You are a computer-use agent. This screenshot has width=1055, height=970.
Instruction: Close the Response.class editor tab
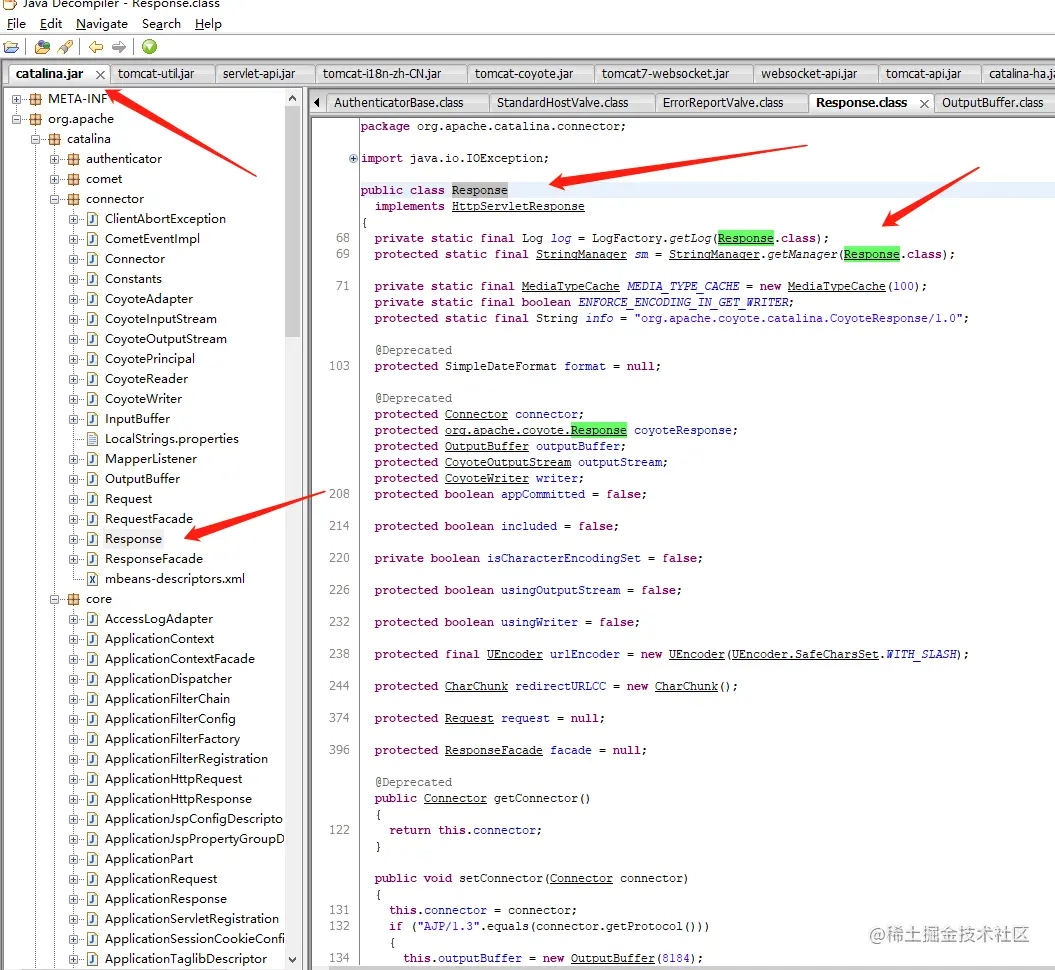pyautogui.click(x=924, y=104)
